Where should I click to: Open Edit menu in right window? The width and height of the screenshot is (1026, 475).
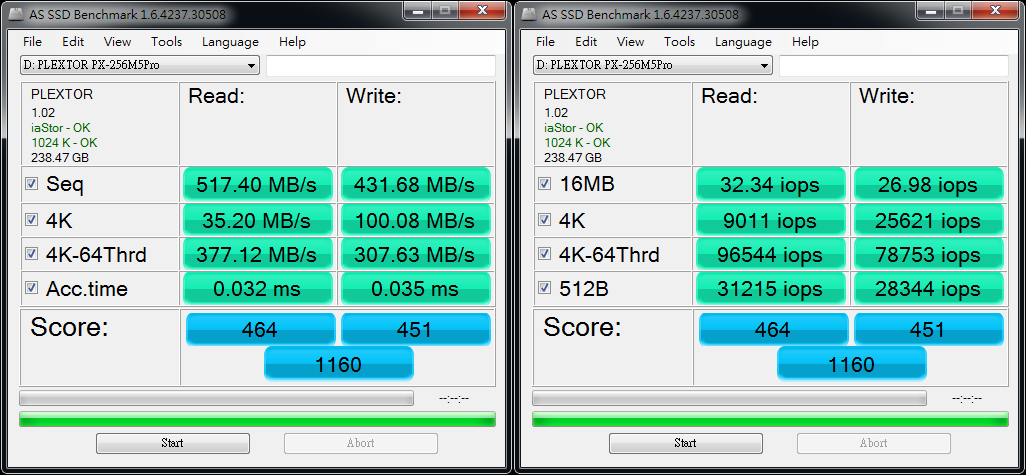pyautogui.click(x=586, y=42)
